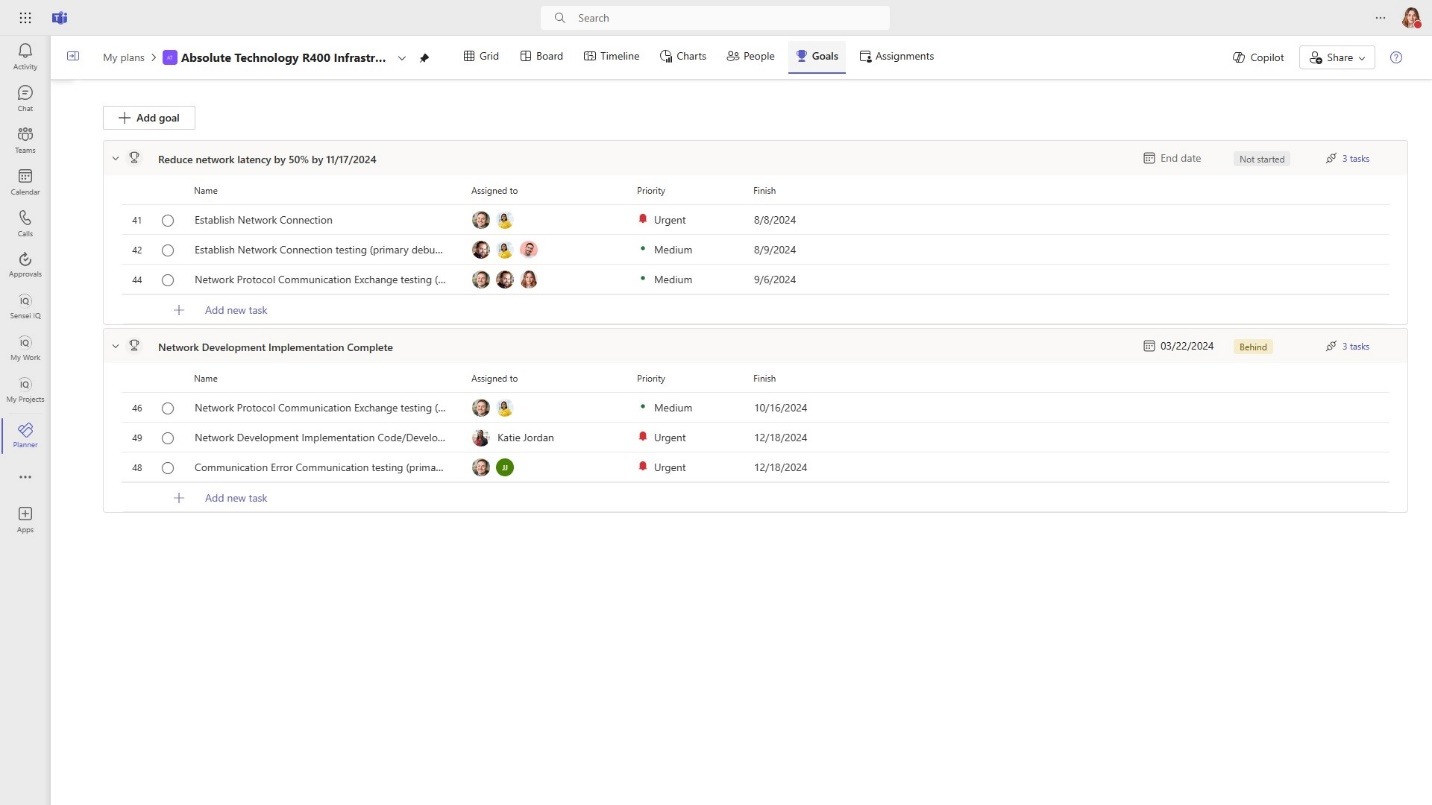Viewport: 1432px width, 805px height.
Task: Open the Apps store icon
Action: pyautogui.click(x=25, y=519)
